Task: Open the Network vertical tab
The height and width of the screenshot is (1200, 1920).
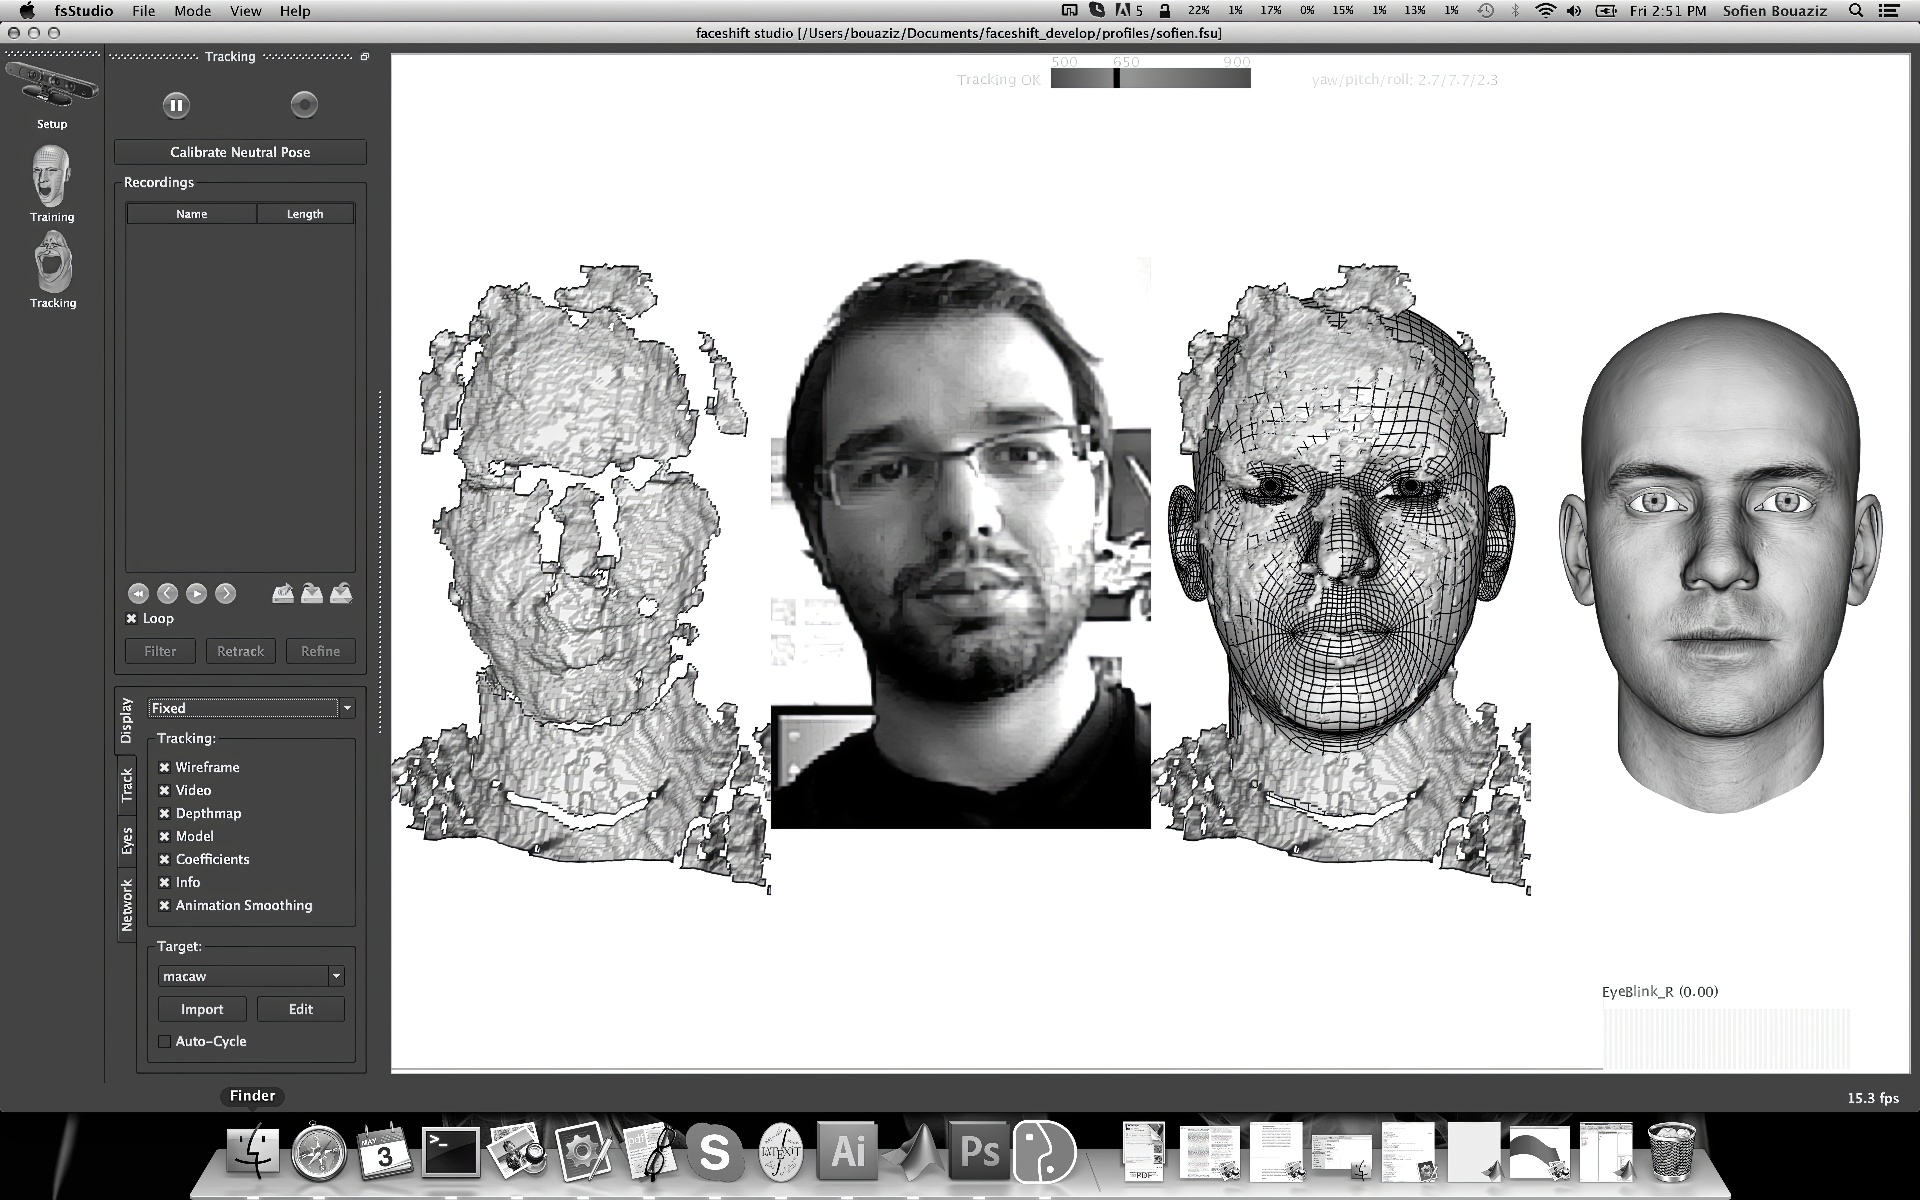Action: pos(127,904)
